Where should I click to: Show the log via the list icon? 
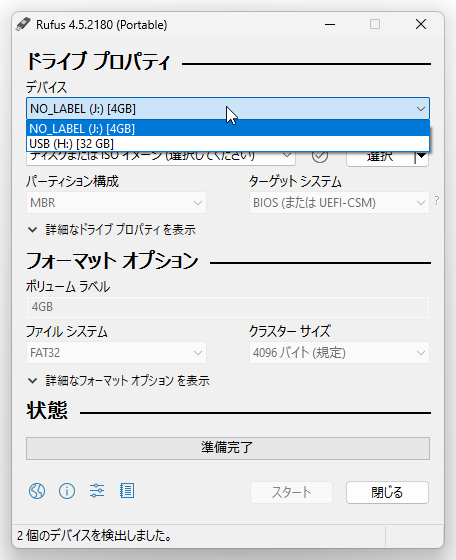click(127, 491)
